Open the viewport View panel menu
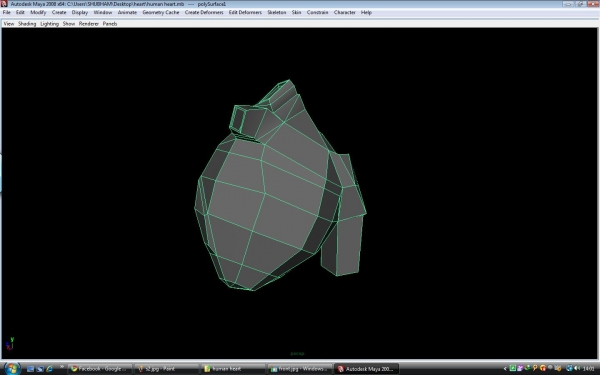The height and width of the screenshot is (375, 600). point(9,24)
